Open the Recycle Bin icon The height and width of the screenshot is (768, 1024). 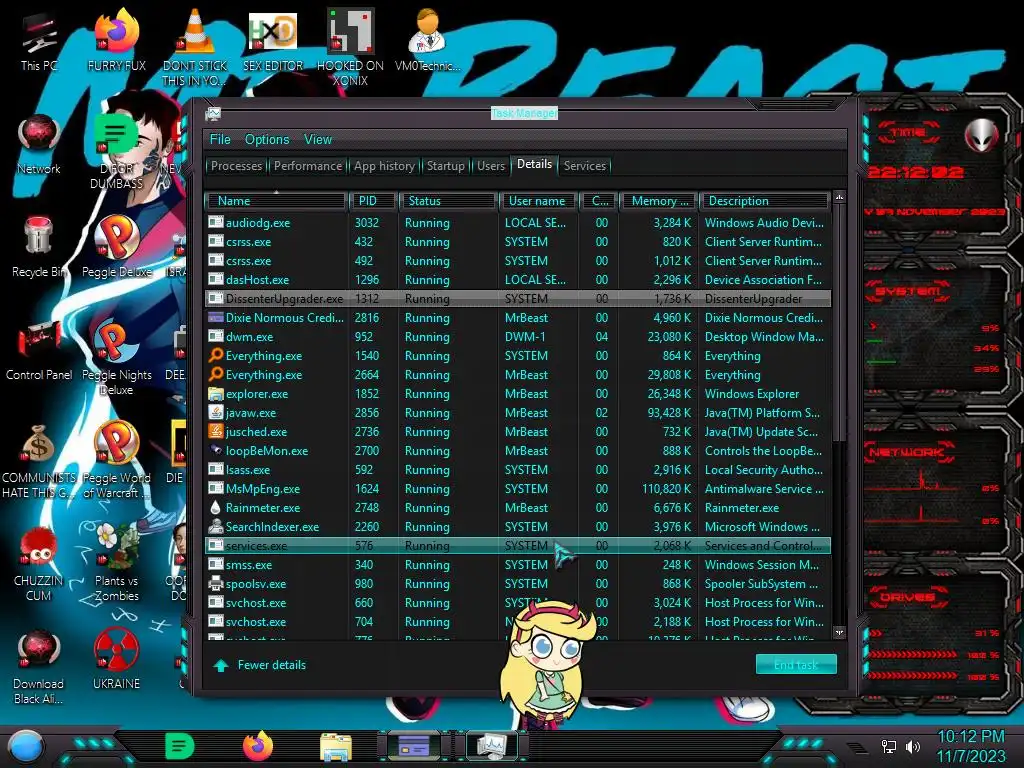pyautogui.click(x=39, y=248)
